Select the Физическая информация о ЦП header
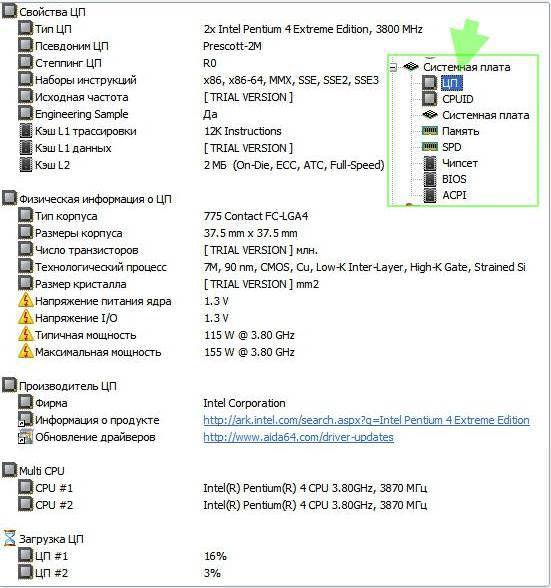The height and width of the screenshot is (588, 551). [95, 199]
